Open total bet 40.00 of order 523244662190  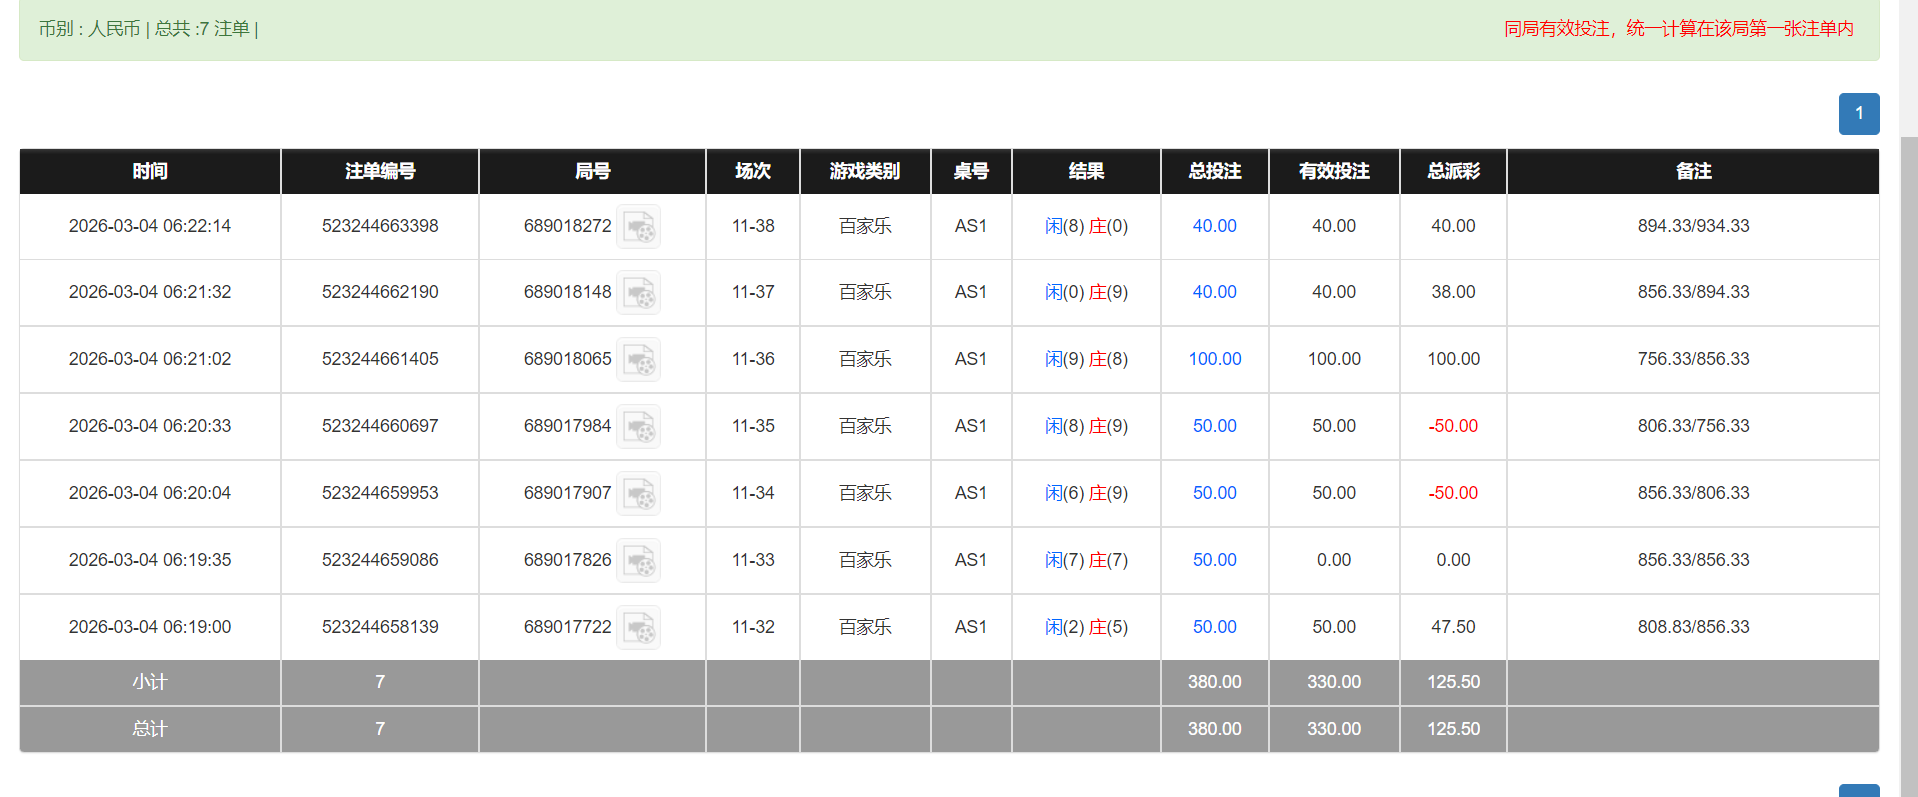click(x=1214, y=292)
